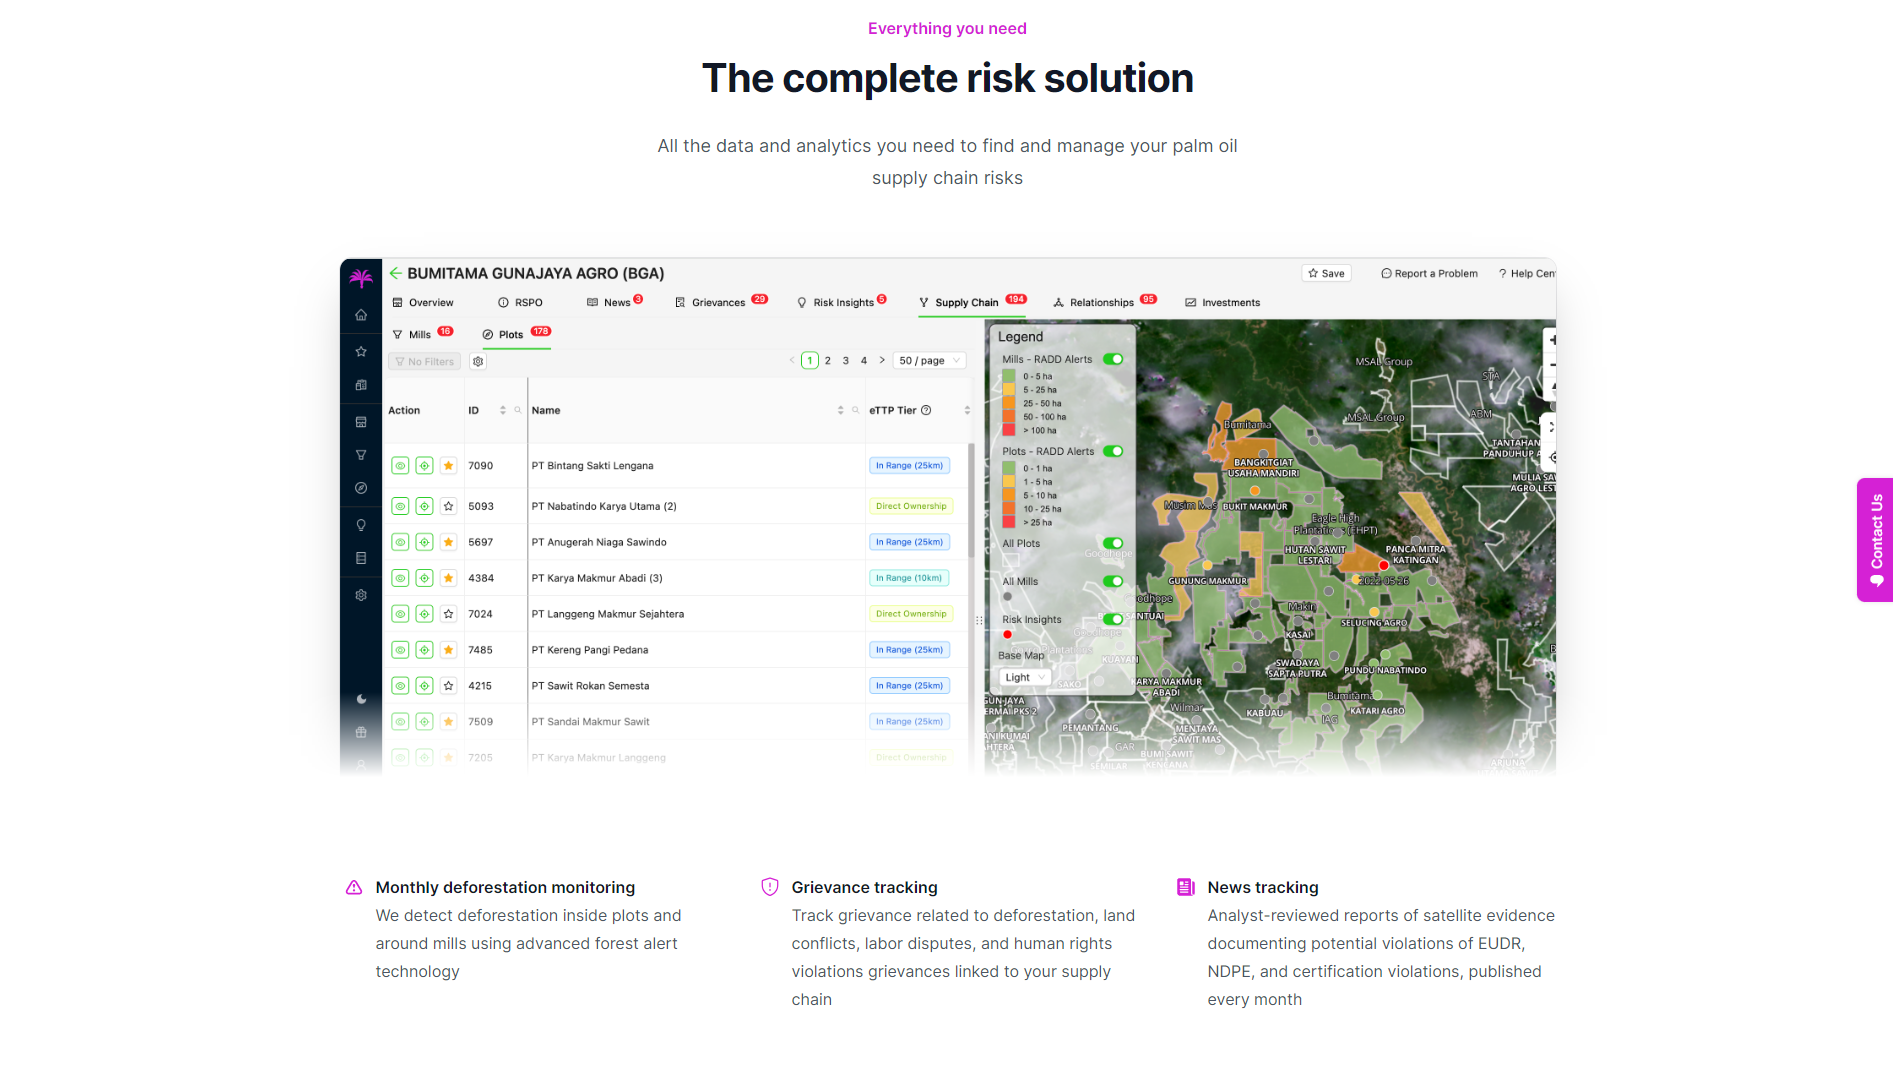1893x1078 pixels.
Task: Disable the Risk Insights legend switch
Action: [1113, 619]
